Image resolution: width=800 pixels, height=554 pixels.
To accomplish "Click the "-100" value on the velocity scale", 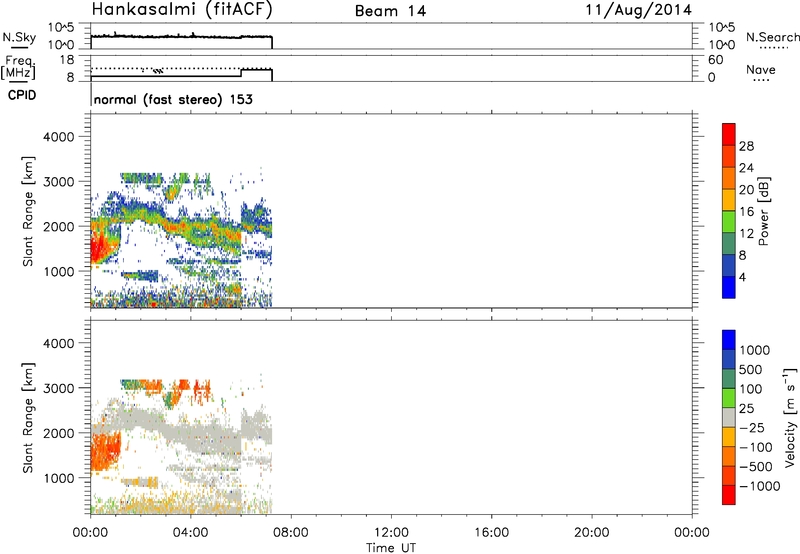I will (x=755, y=447).
